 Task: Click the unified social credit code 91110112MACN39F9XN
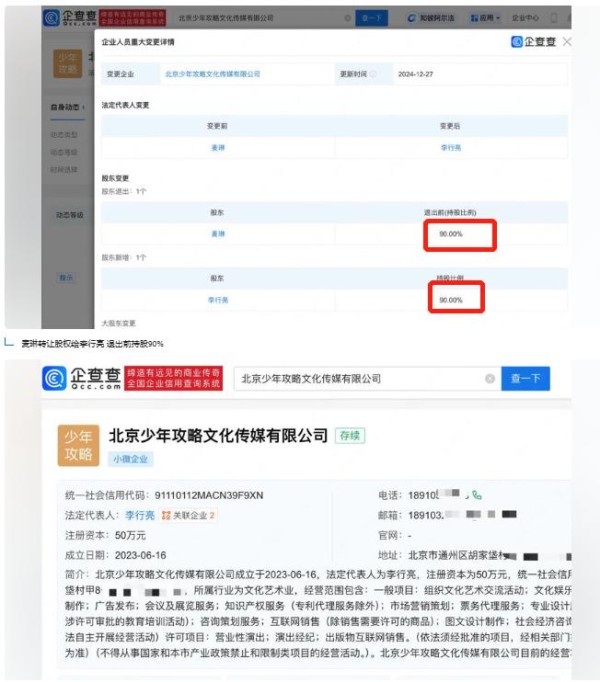click(209, 495)
